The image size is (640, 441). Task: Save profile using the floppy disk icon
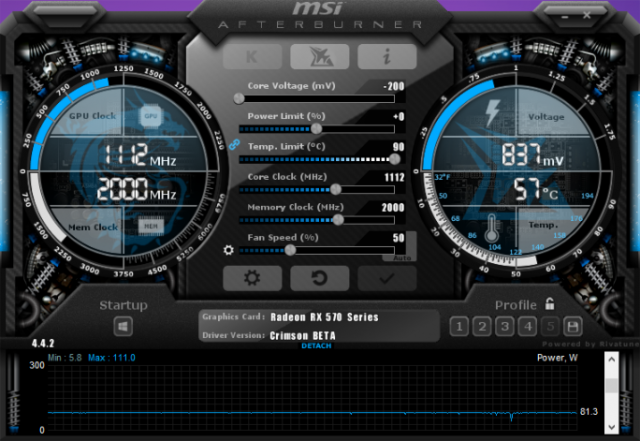573,326
